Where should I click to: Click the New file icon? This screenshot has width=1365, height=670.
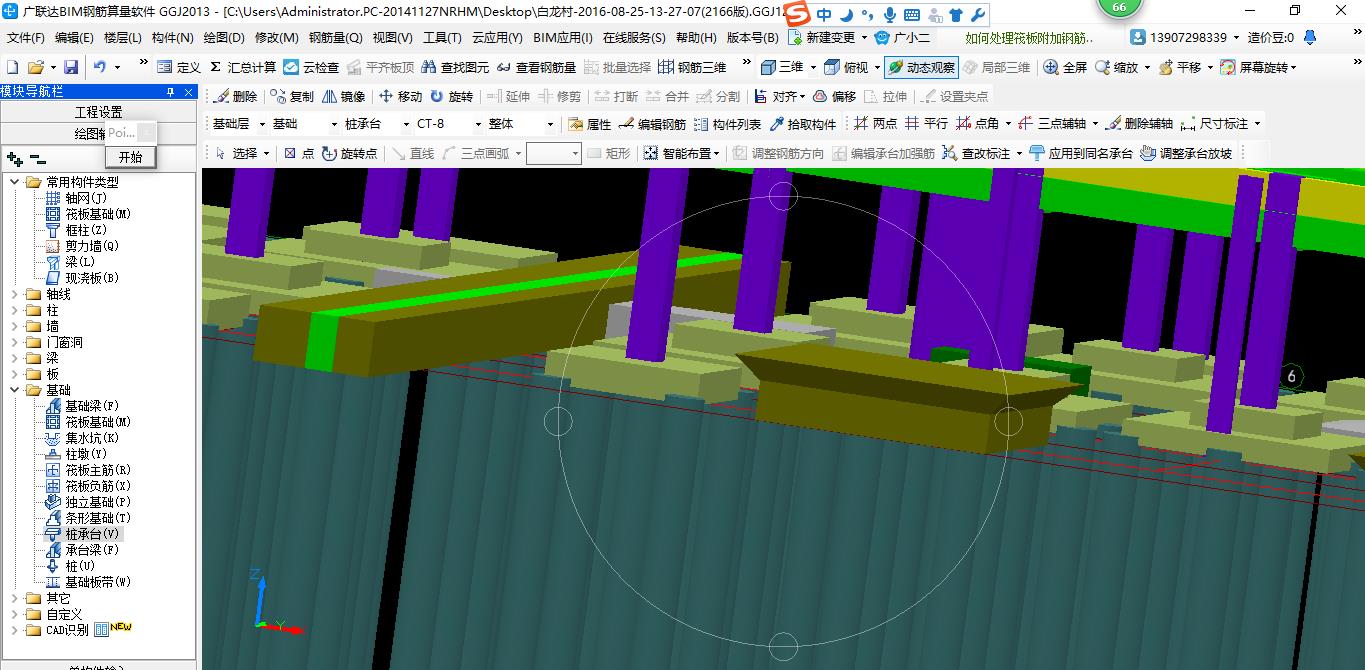(12, 67)
